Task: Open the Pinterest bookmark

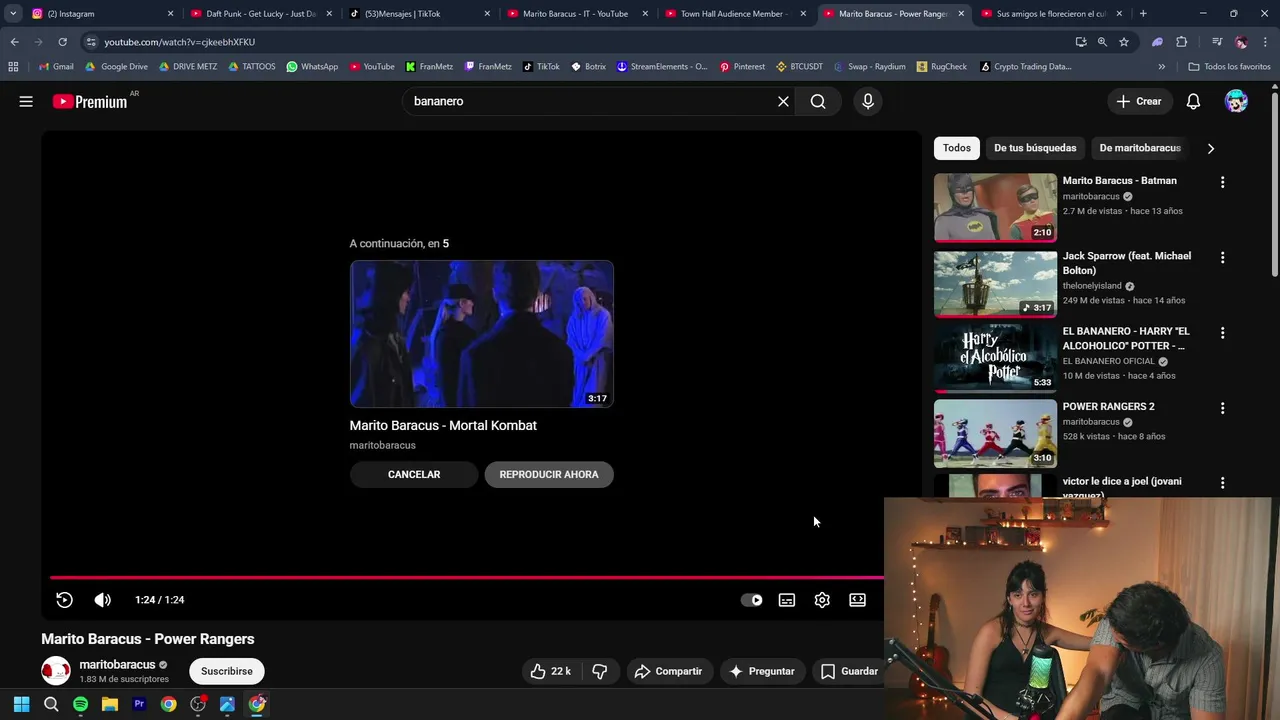Action: click(742, 67)
